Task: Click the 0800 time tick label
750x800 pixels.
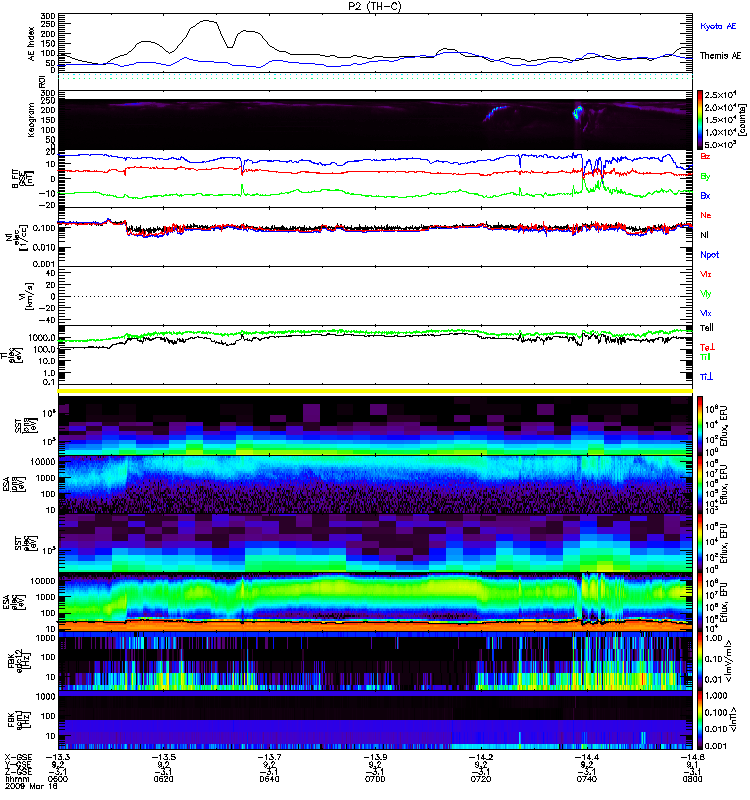Action: pyautogui.click(x=692, y=779)
